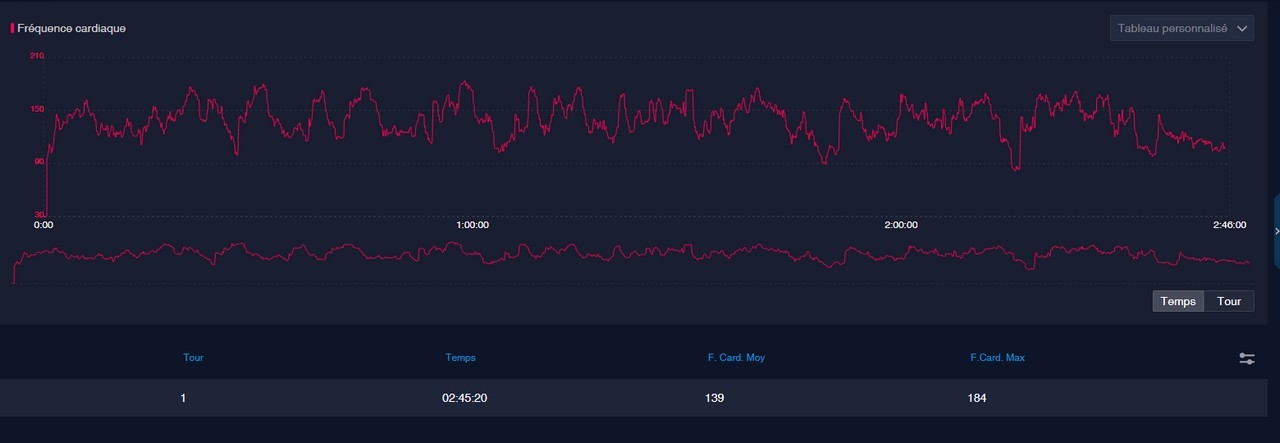Switch the chart axis to Tour

pos(1229,301)
